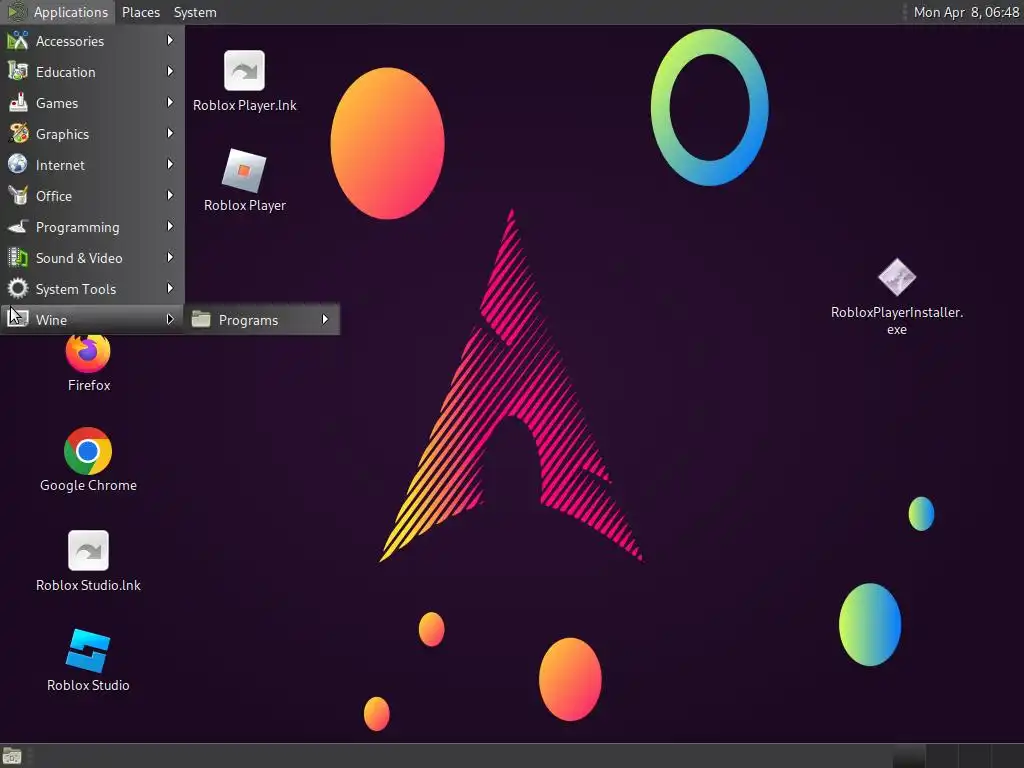Click the show desktop icon in bottom panel
Screen dimensions: 1024x768
tap(12, 756)
